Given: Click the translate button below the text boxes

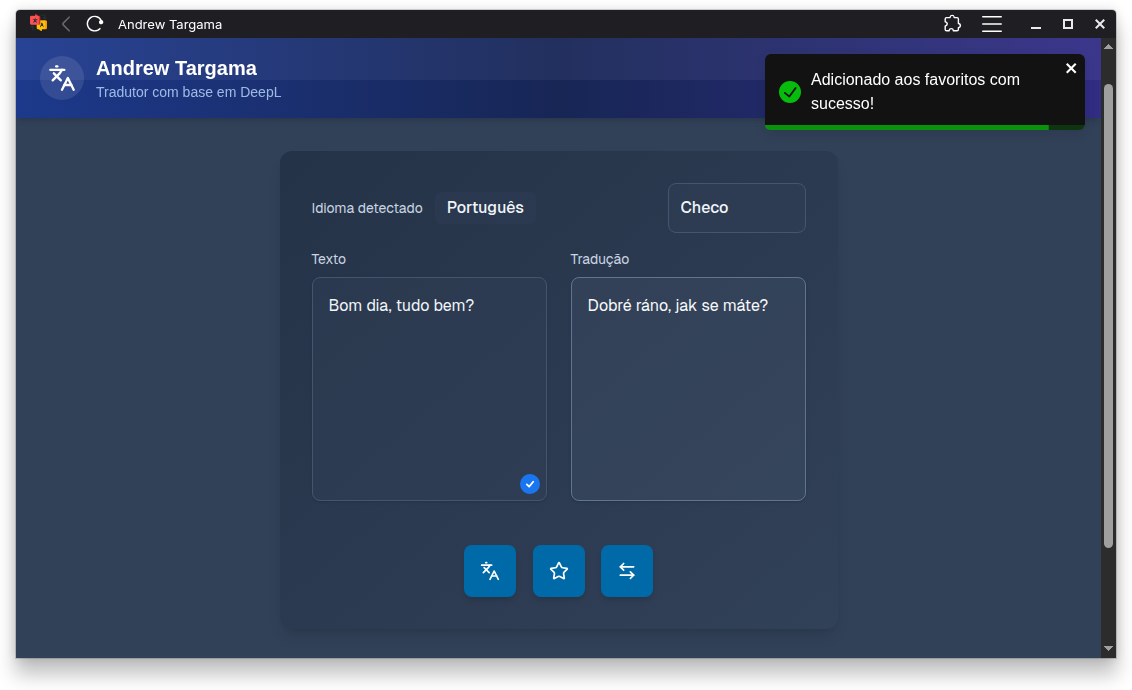Looking at the screenshot, I should [x=490, y=571].
